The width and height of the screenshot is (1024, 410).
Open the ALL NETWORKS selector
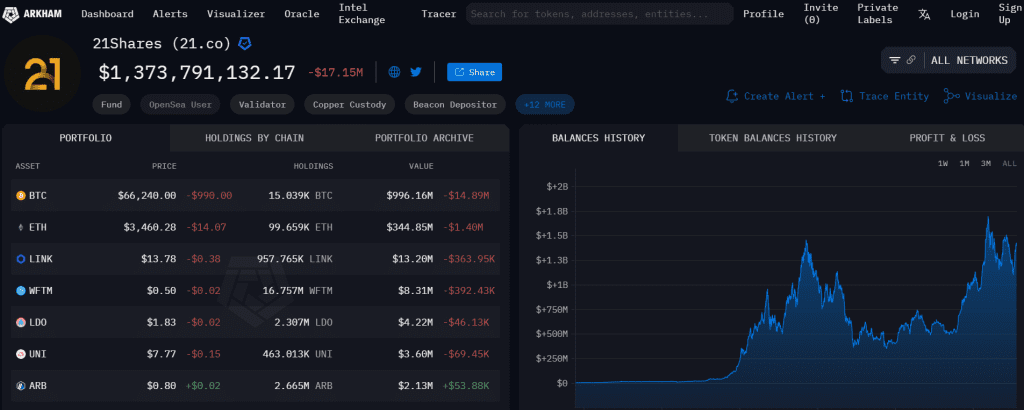[x=969, y=60]
